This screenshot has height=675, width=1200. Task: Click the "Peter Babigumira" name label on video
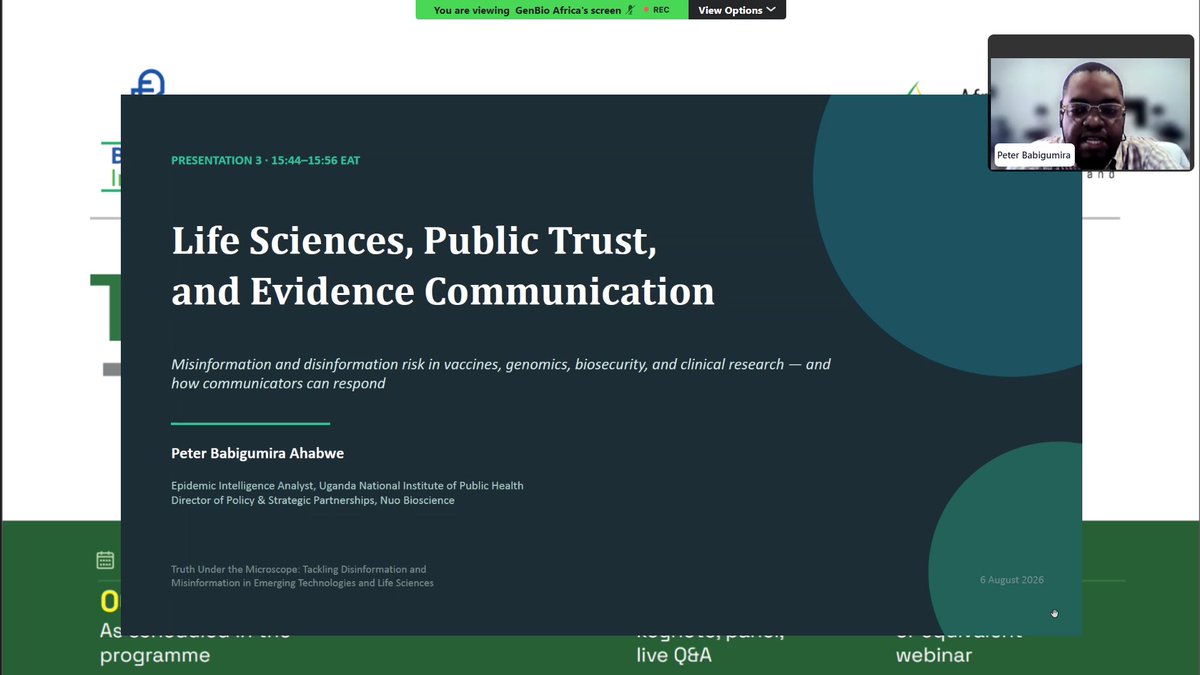[1033, 155]
